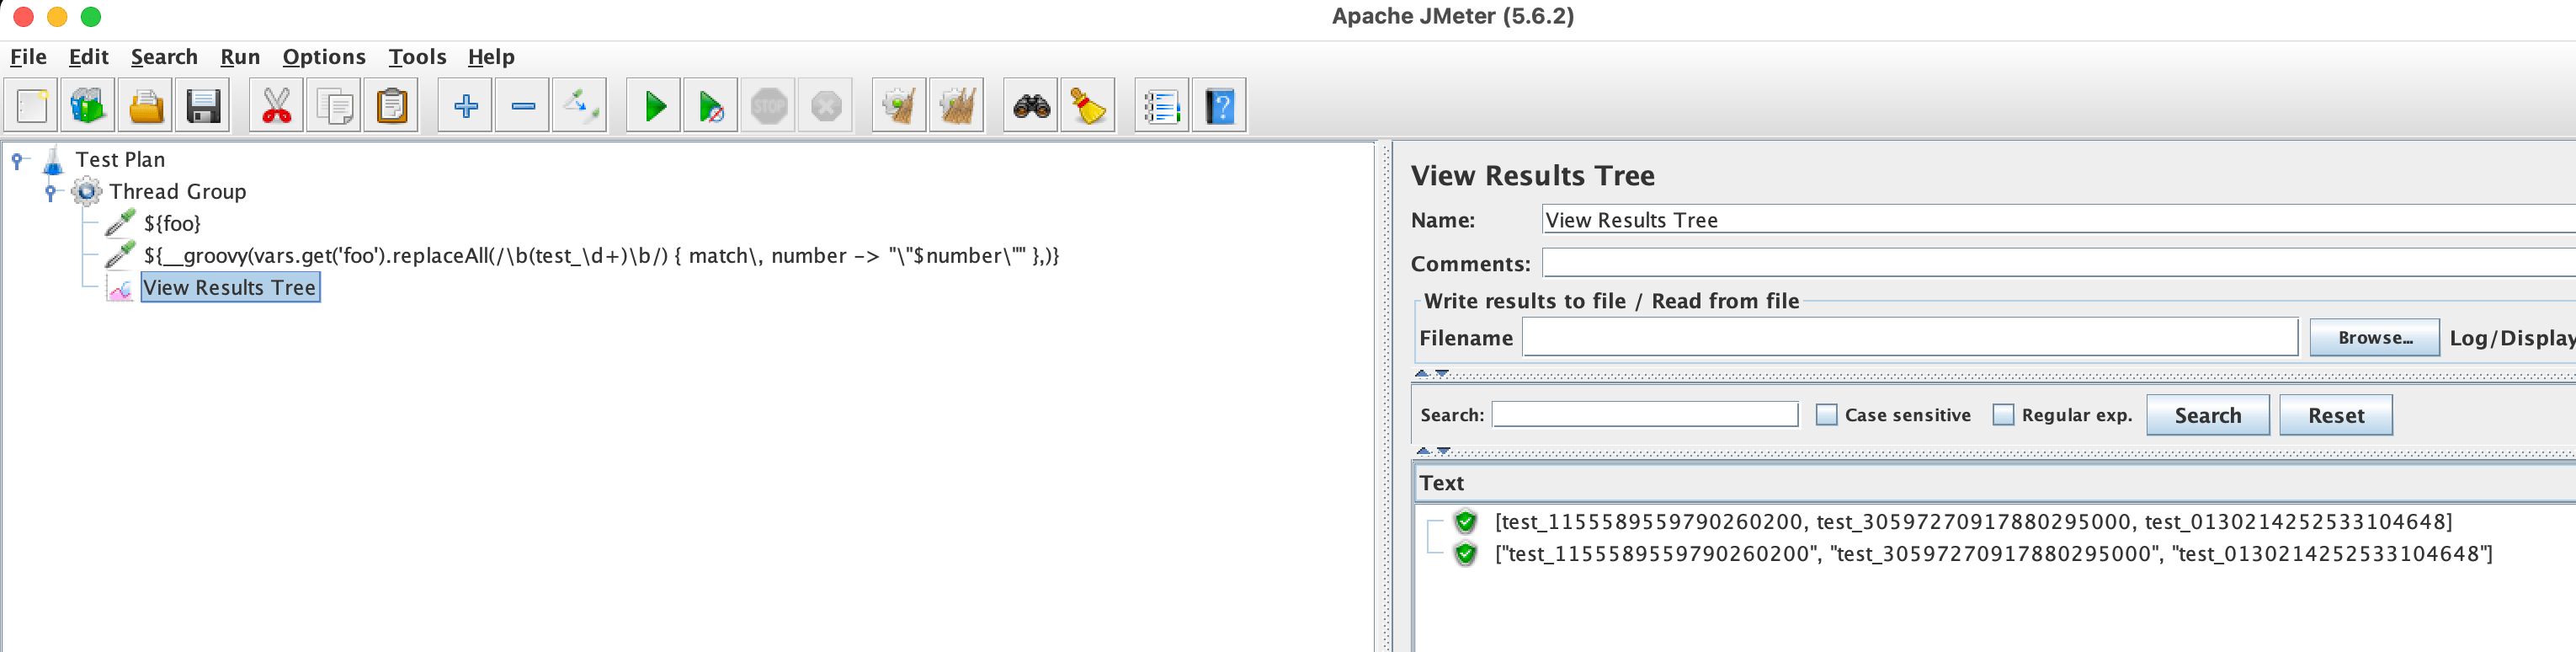Viewport: 2576px width, 652px height.
Task: Collapse the search panel up arrow
Action: tap(1423, 451)
